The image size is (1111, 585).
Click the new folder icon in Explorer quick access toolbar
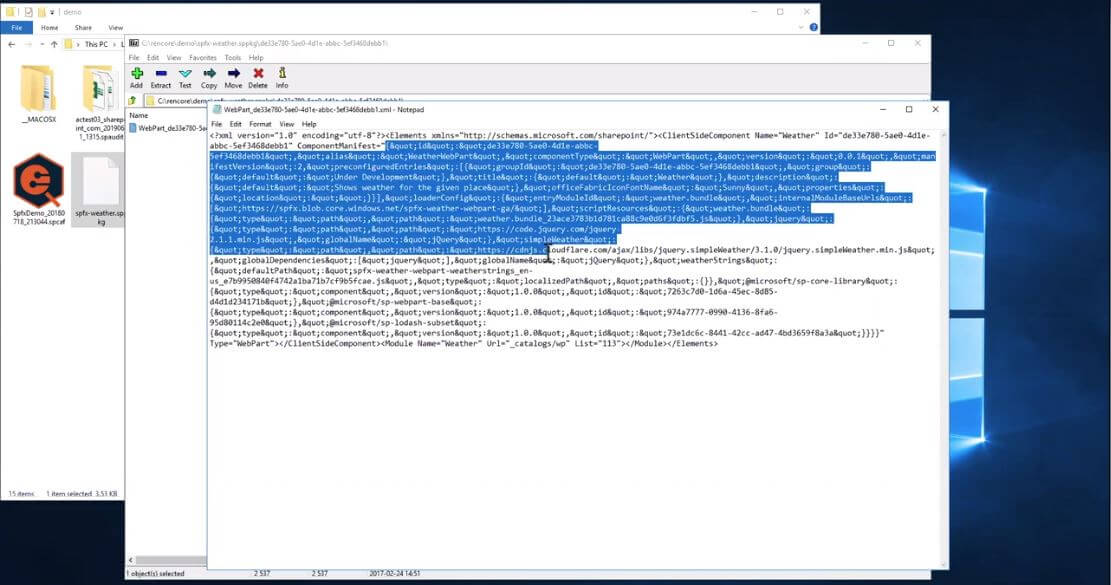(x=42, y=12)
